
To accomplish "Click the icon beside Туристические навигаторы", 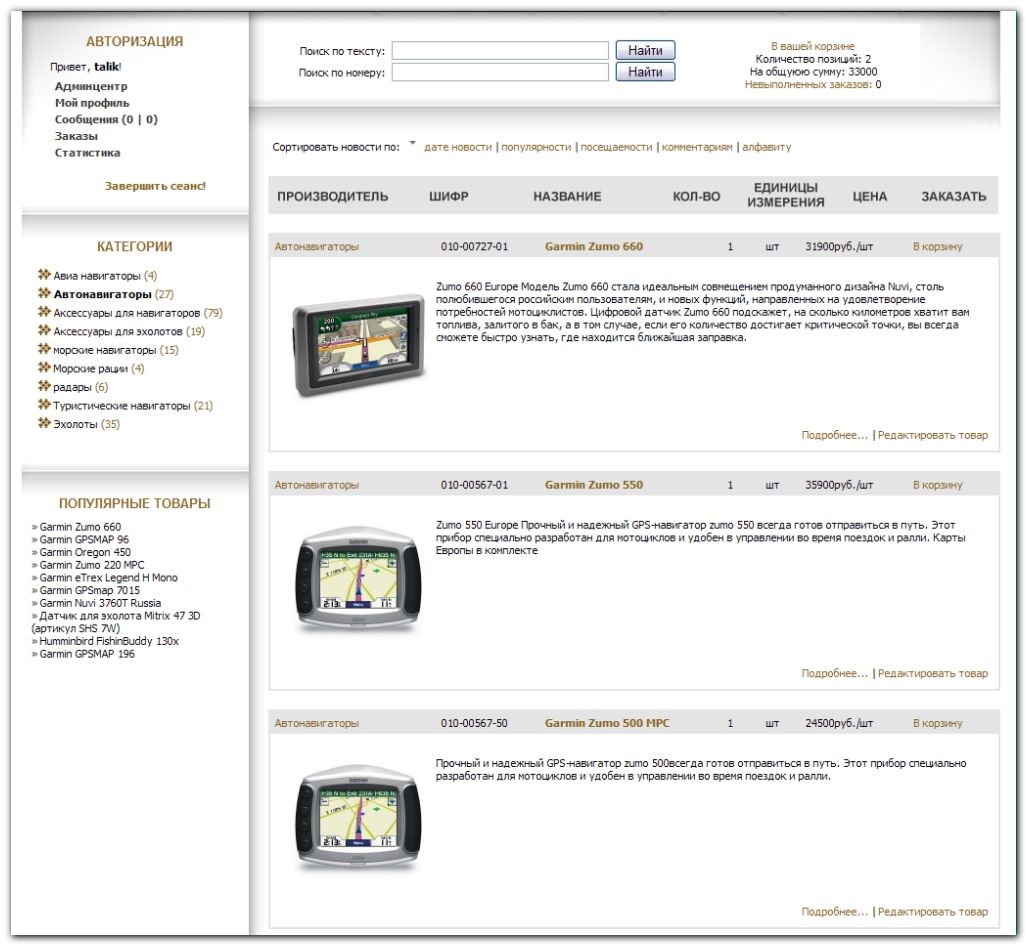I will click(44, 404).
